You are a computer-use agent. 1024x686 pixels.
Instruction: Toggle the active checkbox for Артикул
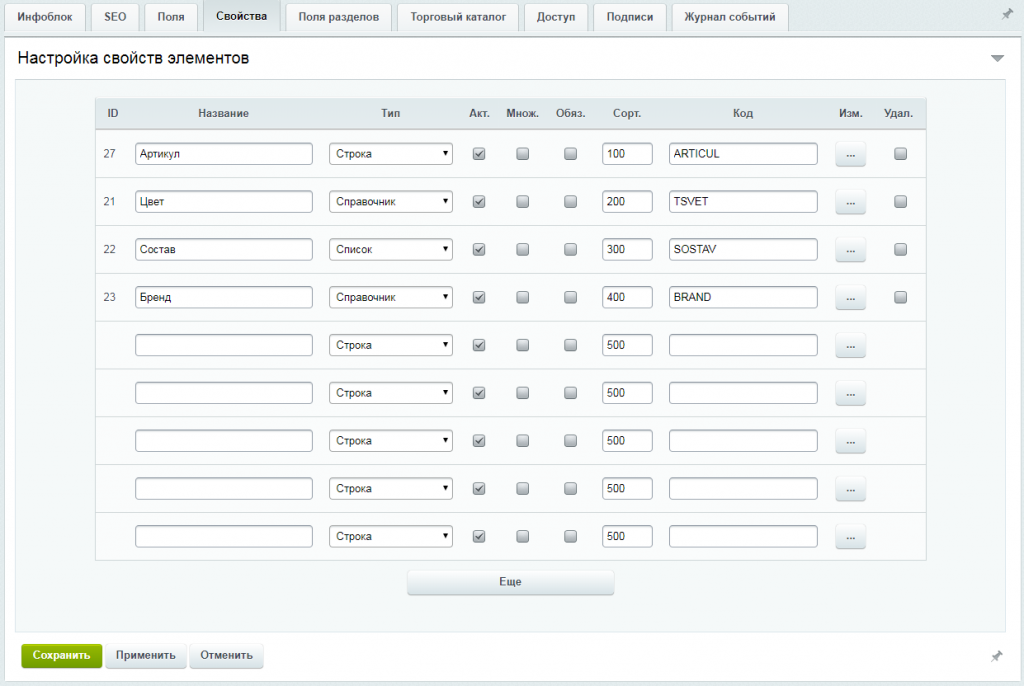coord(479,154)
